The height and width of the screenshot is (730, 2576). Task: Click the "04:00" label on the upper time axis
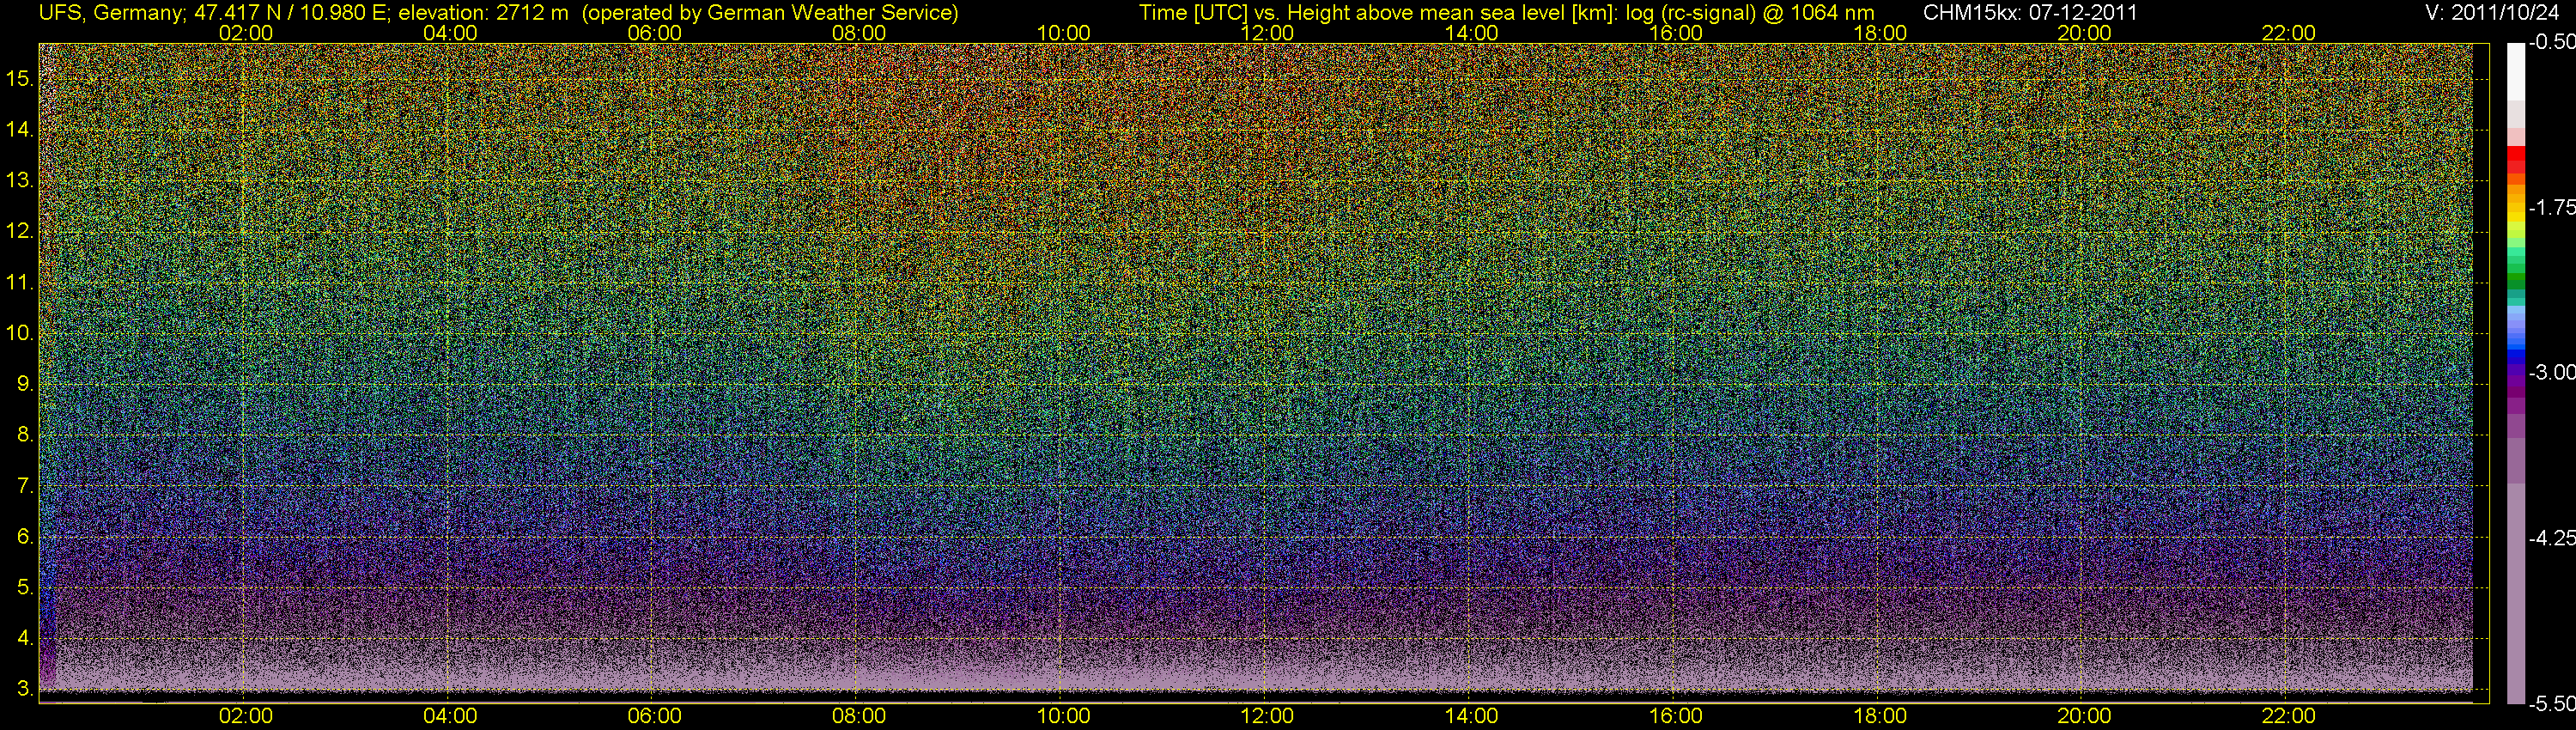coord(450,33)
